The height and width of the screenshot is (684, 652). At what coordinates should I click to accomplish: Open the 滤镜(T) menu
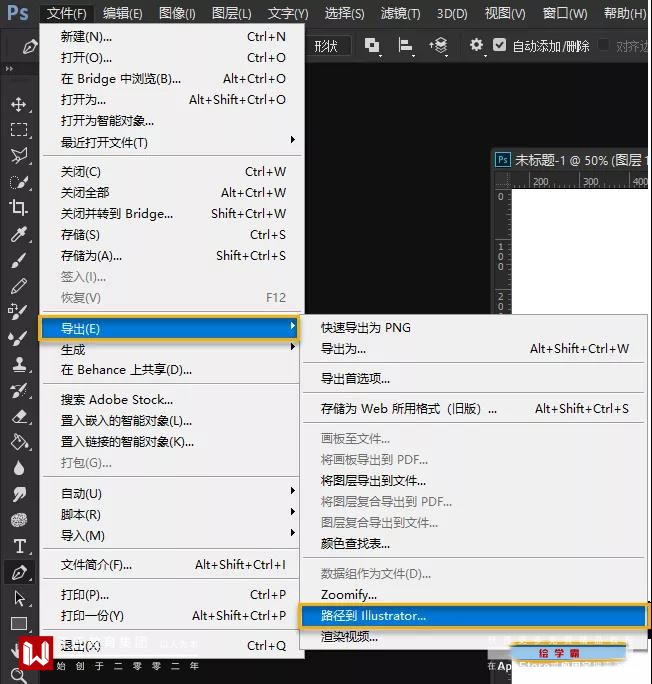400,13
